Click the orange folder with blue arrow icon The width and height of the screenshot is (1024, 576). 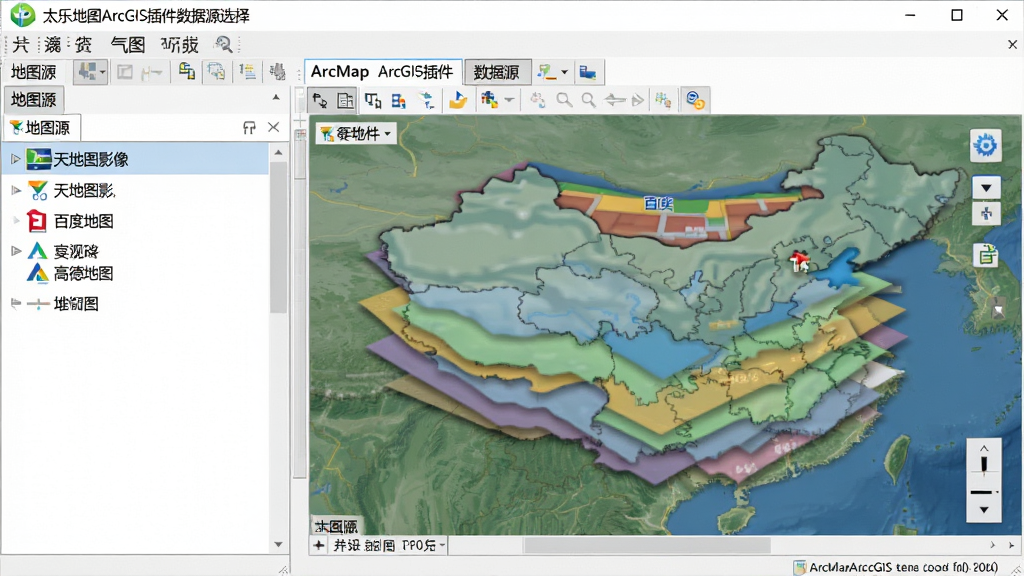click(x=458, y=100)
